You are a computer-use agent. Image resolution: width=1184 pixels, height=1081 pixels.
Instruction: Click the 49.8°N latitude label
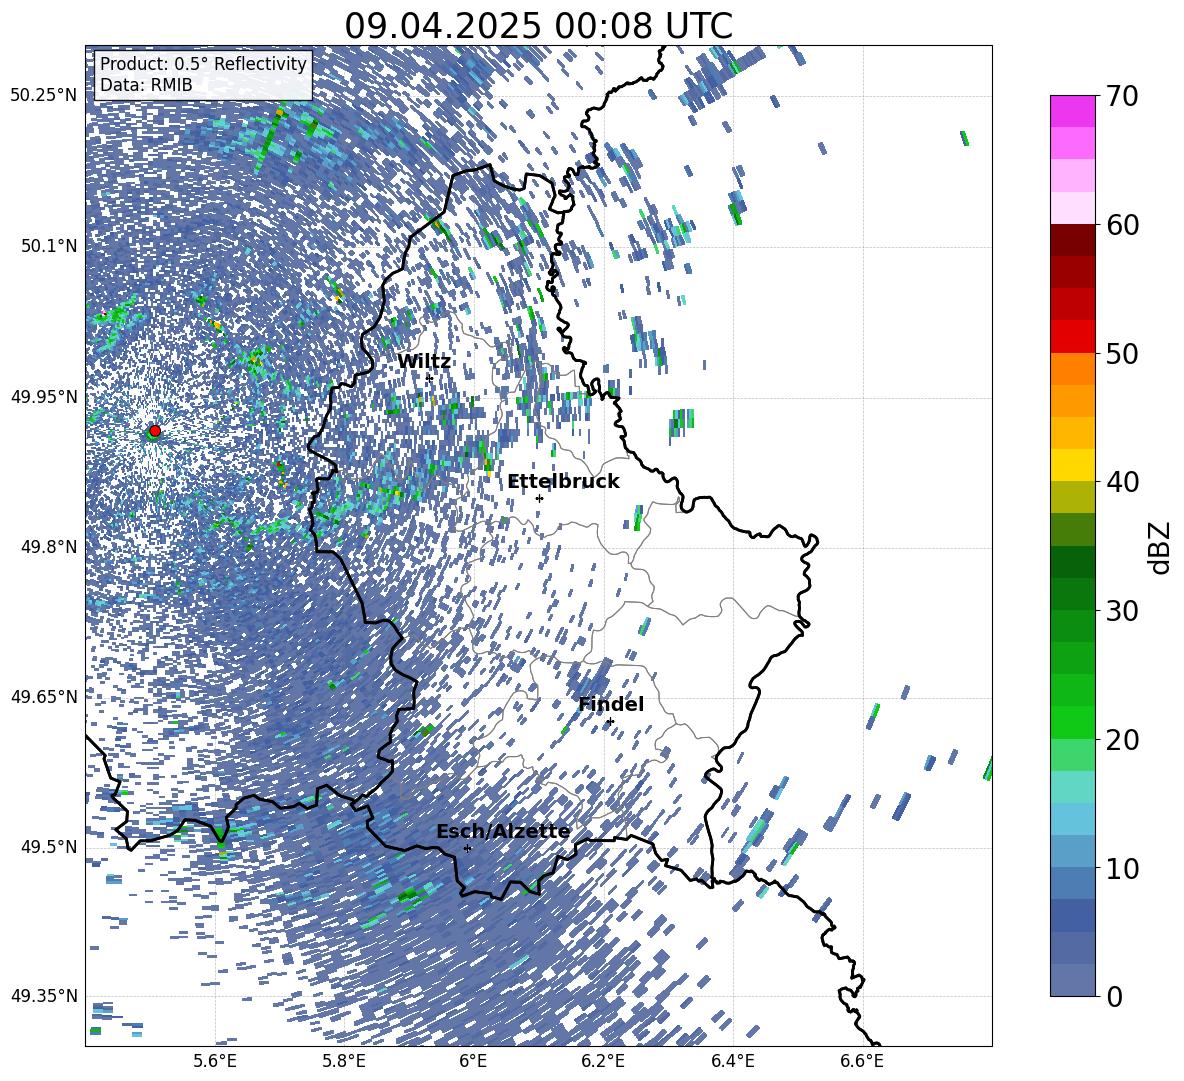click(x=49, y=547)
